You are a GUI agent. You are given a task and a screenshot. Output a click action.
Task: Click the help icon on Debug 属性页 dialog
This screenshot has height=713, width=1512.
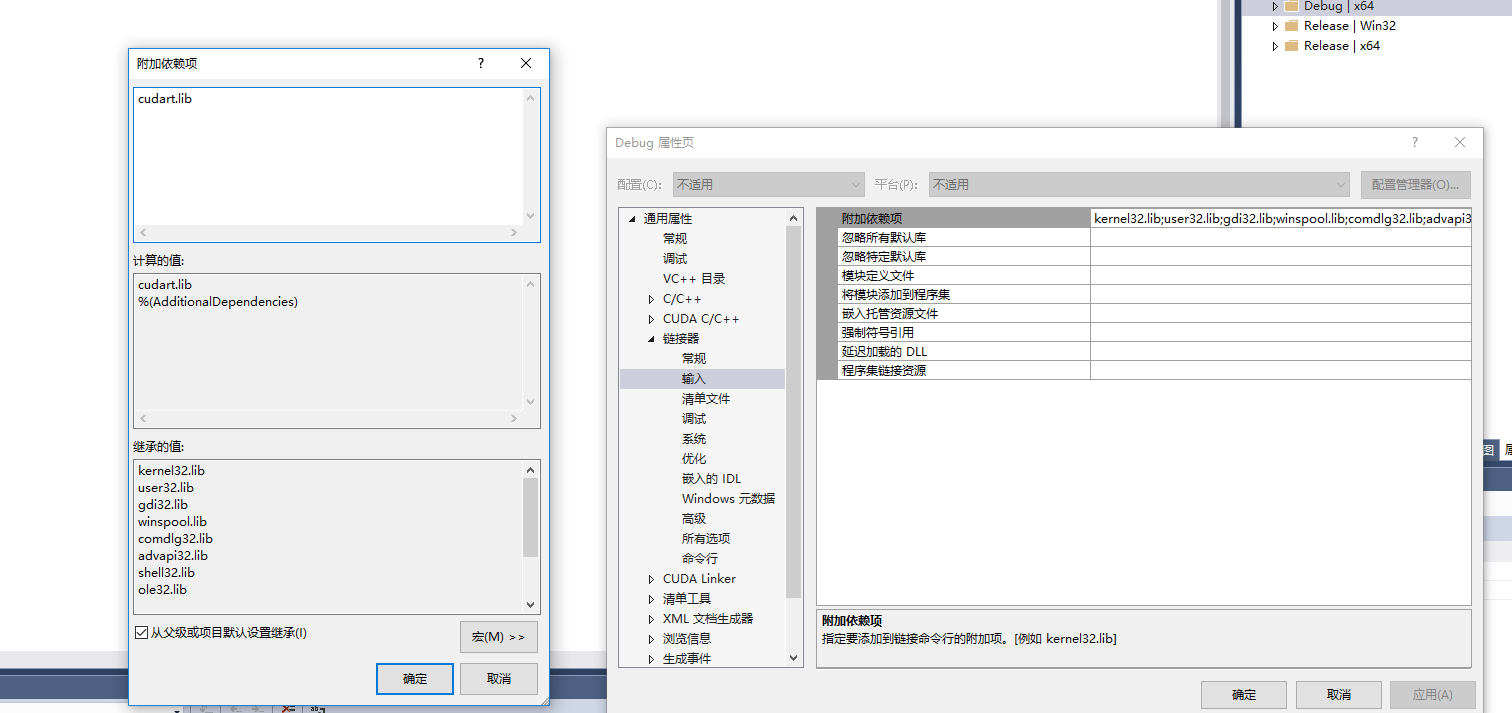(x=1414, y=142)
